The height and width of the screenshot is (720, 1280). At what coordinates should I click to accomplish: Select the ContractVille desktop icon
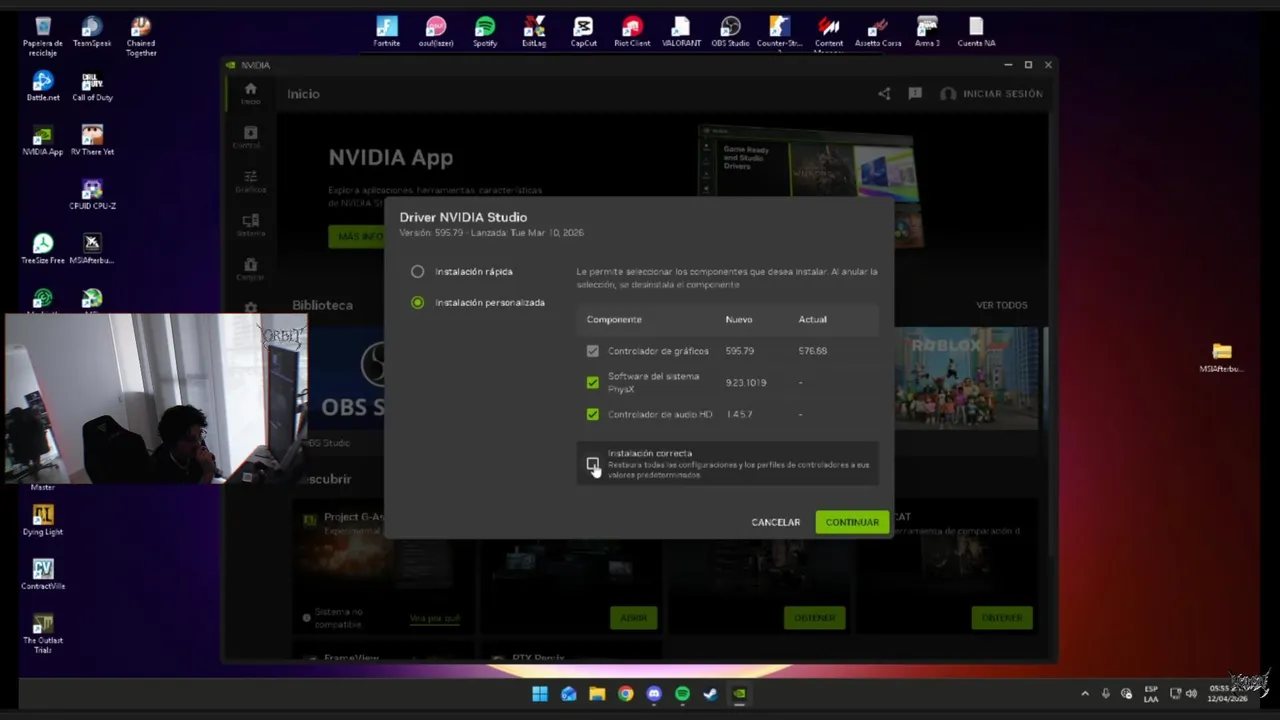43,574
